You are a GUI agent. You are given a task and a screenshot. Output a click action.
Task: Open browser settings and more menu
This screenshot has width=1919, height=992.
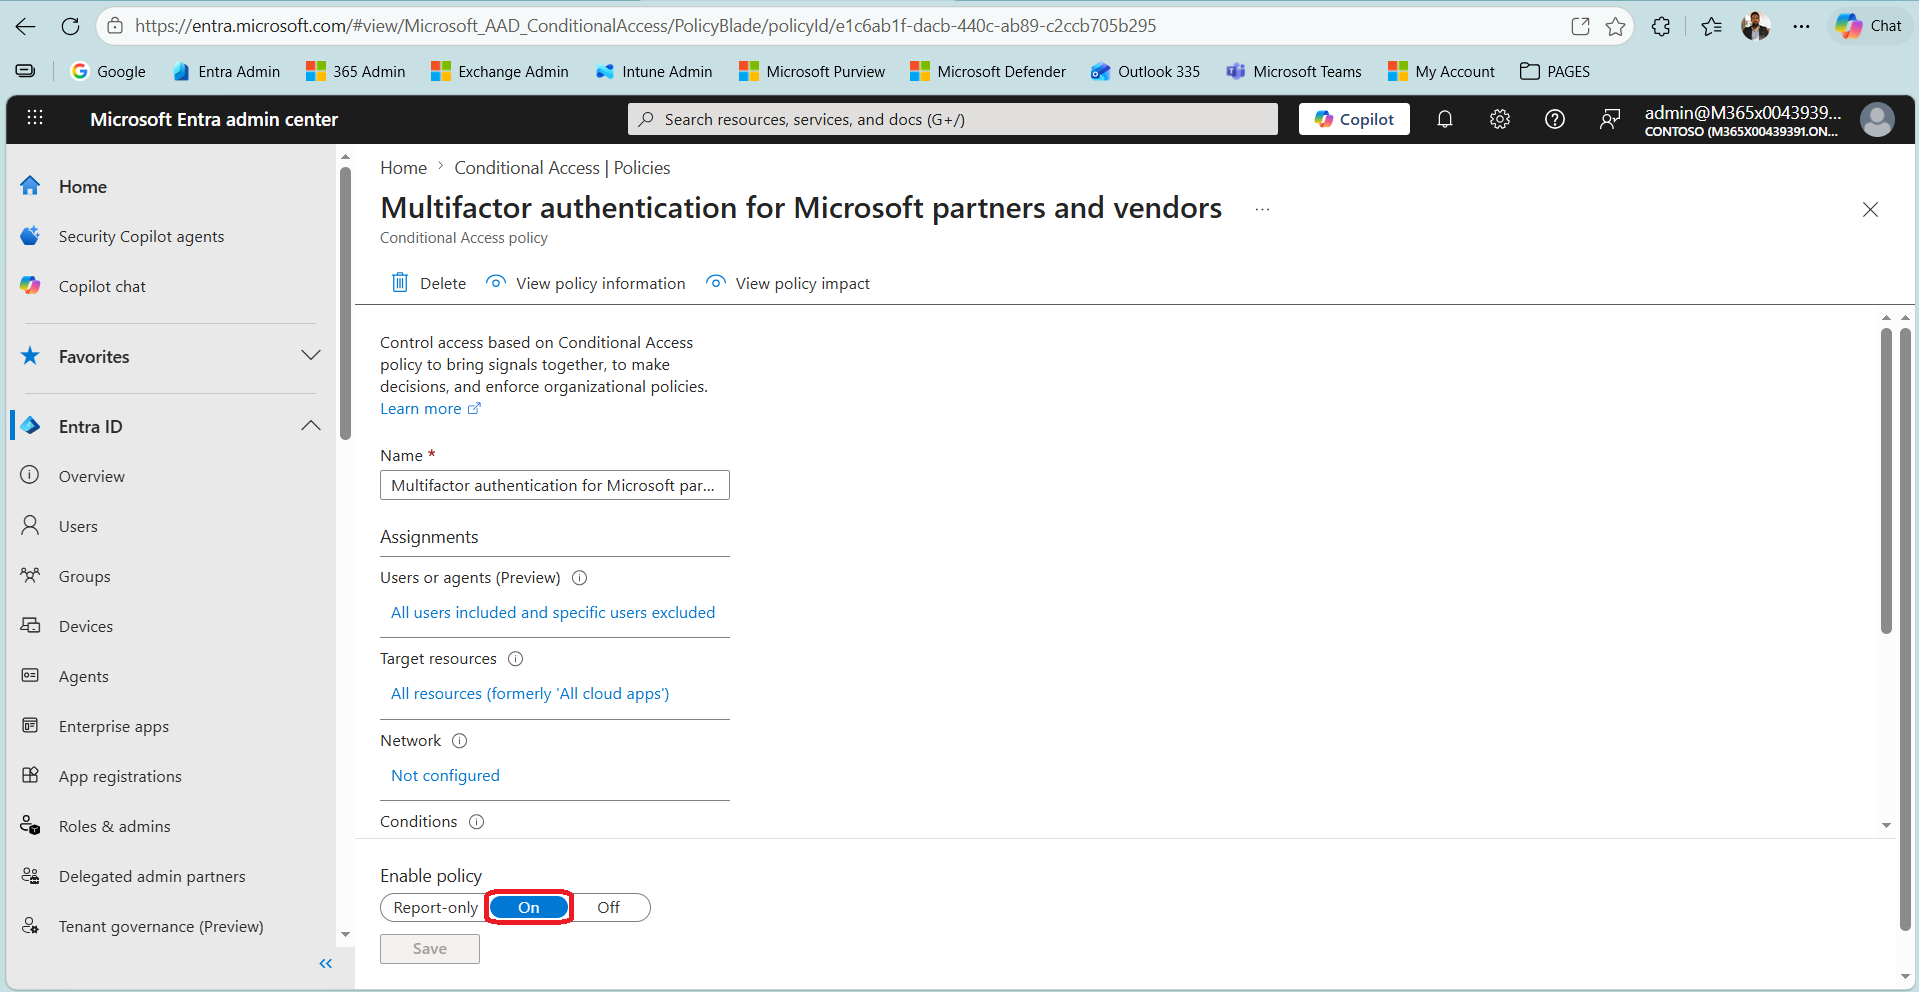pos(1801,26)
